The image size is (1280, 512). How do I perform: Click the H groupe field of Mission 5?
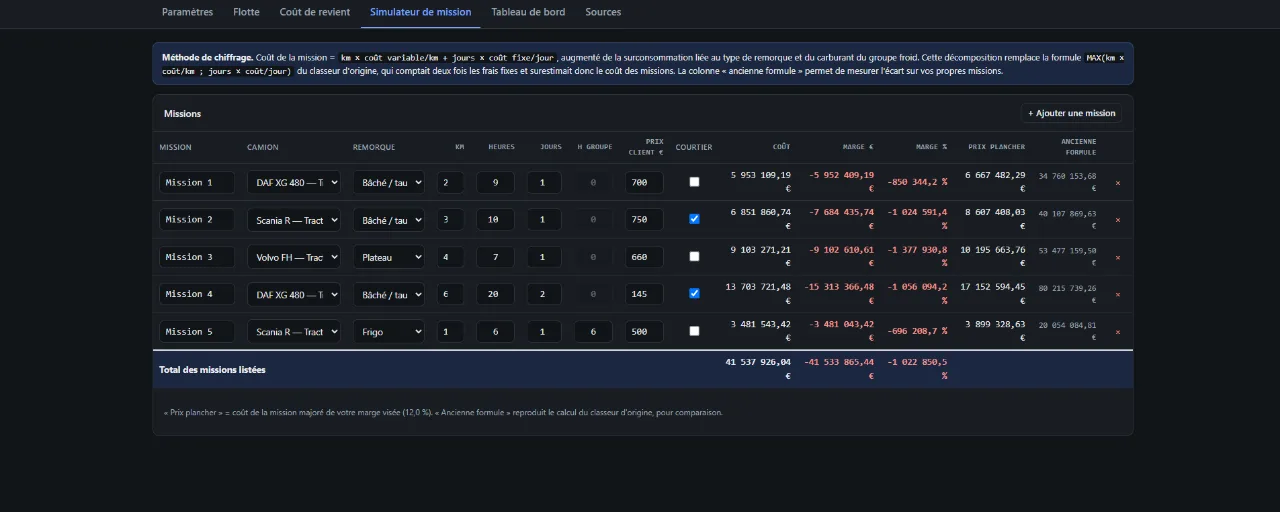pyautogui.click(x=593, y=331)
